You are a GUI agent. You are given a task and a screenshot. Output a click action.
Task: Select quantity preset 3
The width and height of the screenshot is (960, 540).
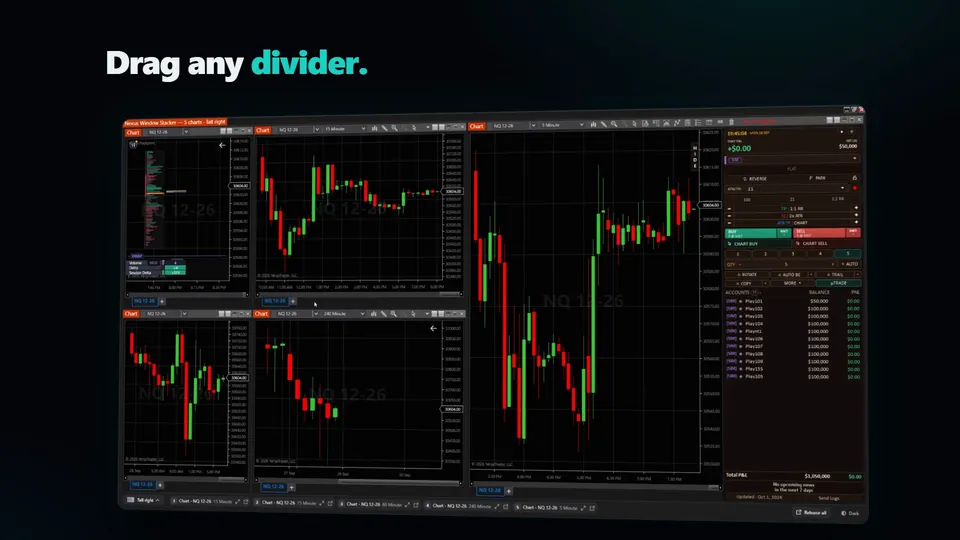[793, 253]
